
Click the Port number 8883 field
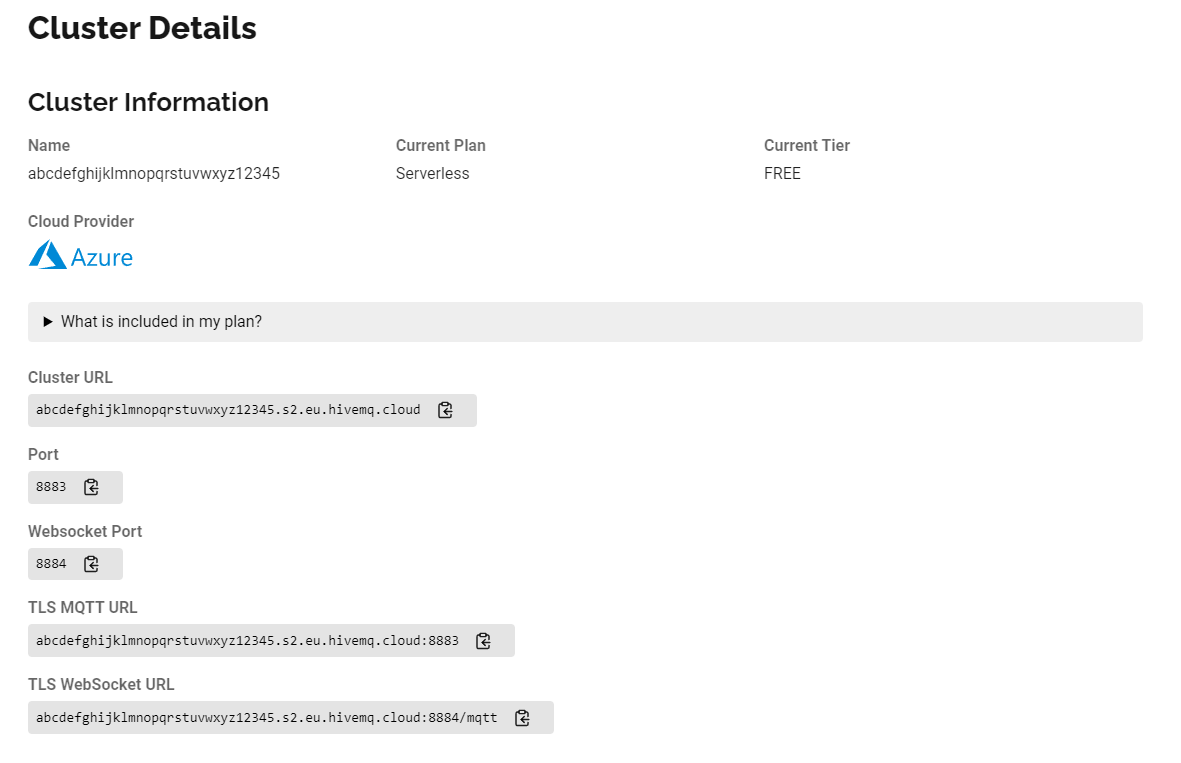pos(51,487)
